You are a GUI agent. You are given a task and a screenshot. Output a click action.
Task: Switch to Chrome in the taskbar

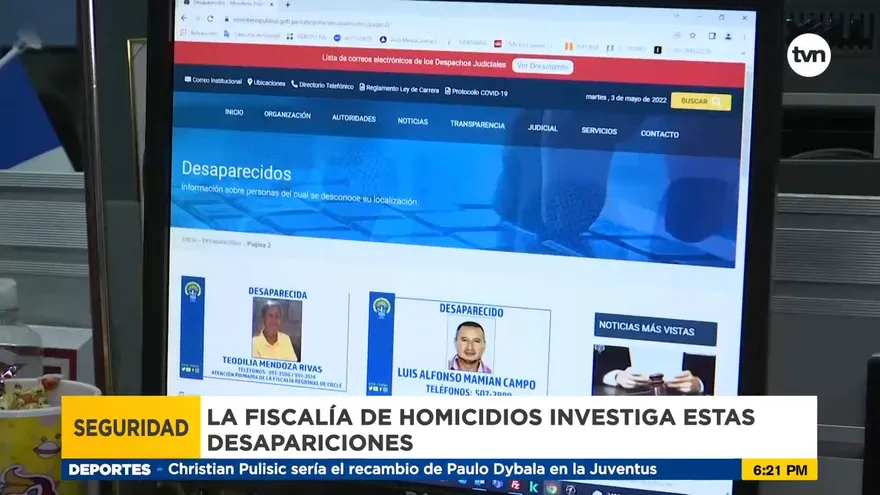point(552,488)
